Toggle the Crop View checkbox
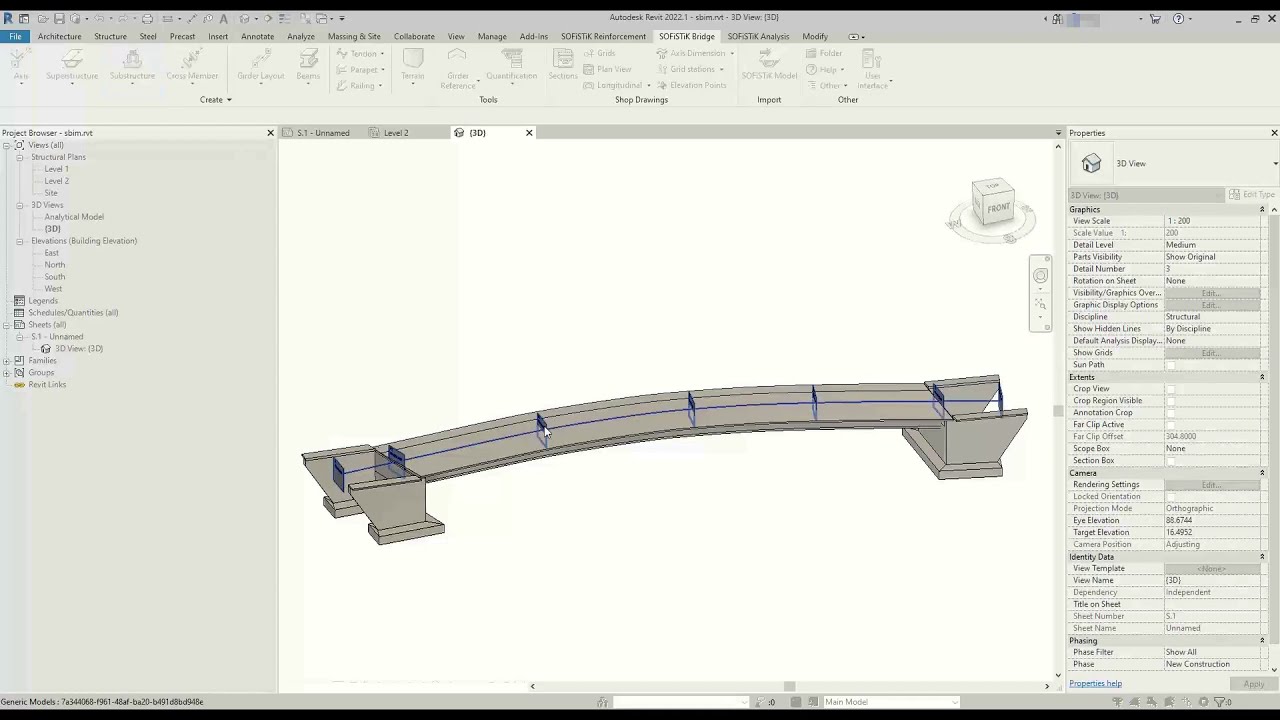The width and height of the screenshot is (1280, 720). [1171, 389]
